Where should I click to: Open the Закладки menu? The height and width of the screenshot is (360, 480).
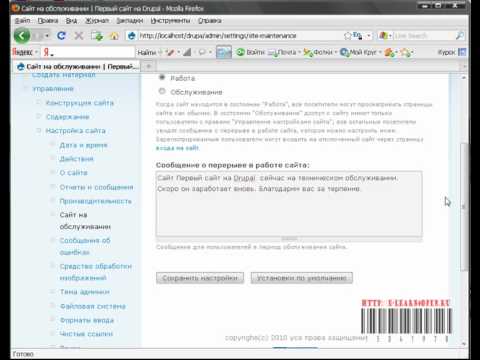(x=130, y=21)
